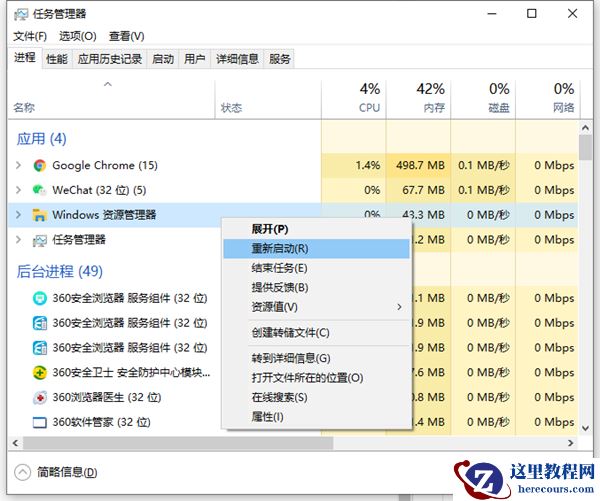Click Chrome memory value 498.7 MB
Screen dimensions: 600x501
(420, 165)
